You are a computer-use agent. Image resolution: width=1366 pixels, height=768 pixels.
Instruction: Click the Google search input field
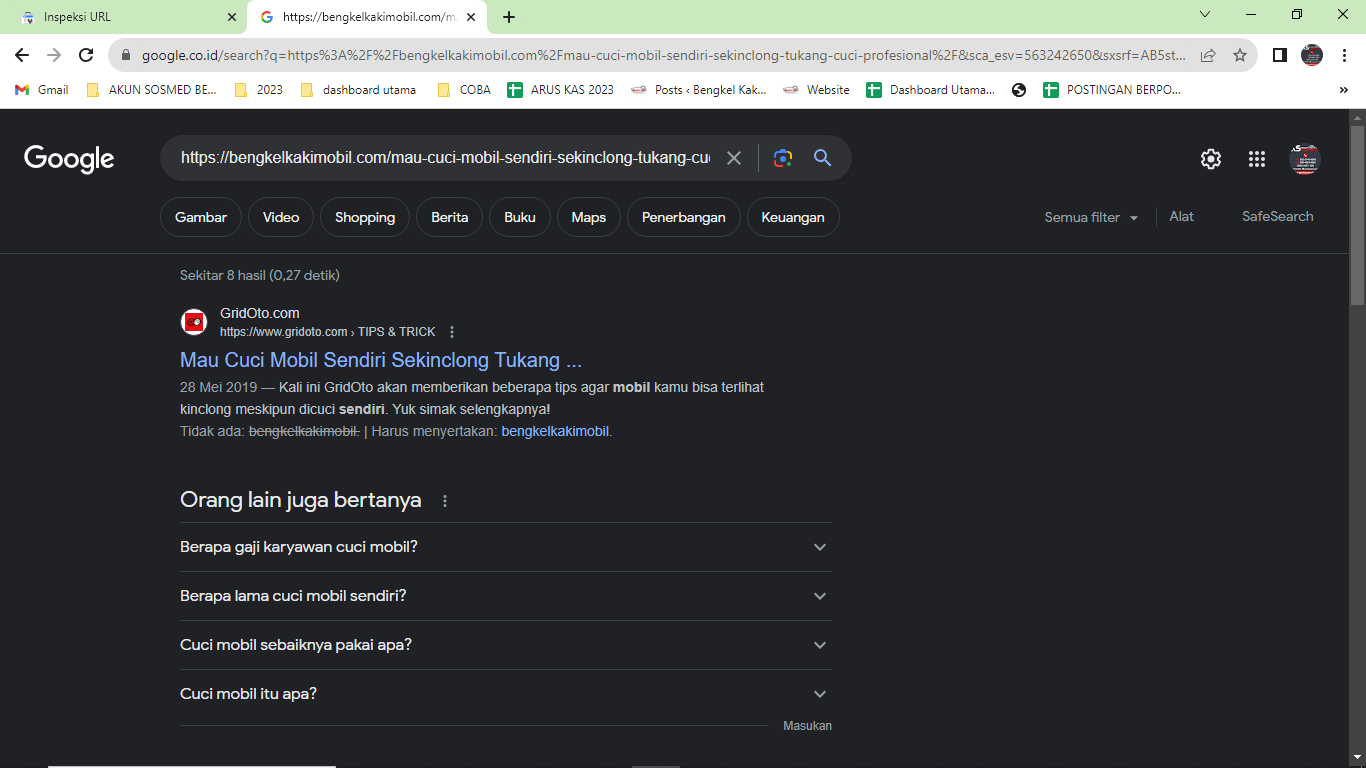coord(446,158)
